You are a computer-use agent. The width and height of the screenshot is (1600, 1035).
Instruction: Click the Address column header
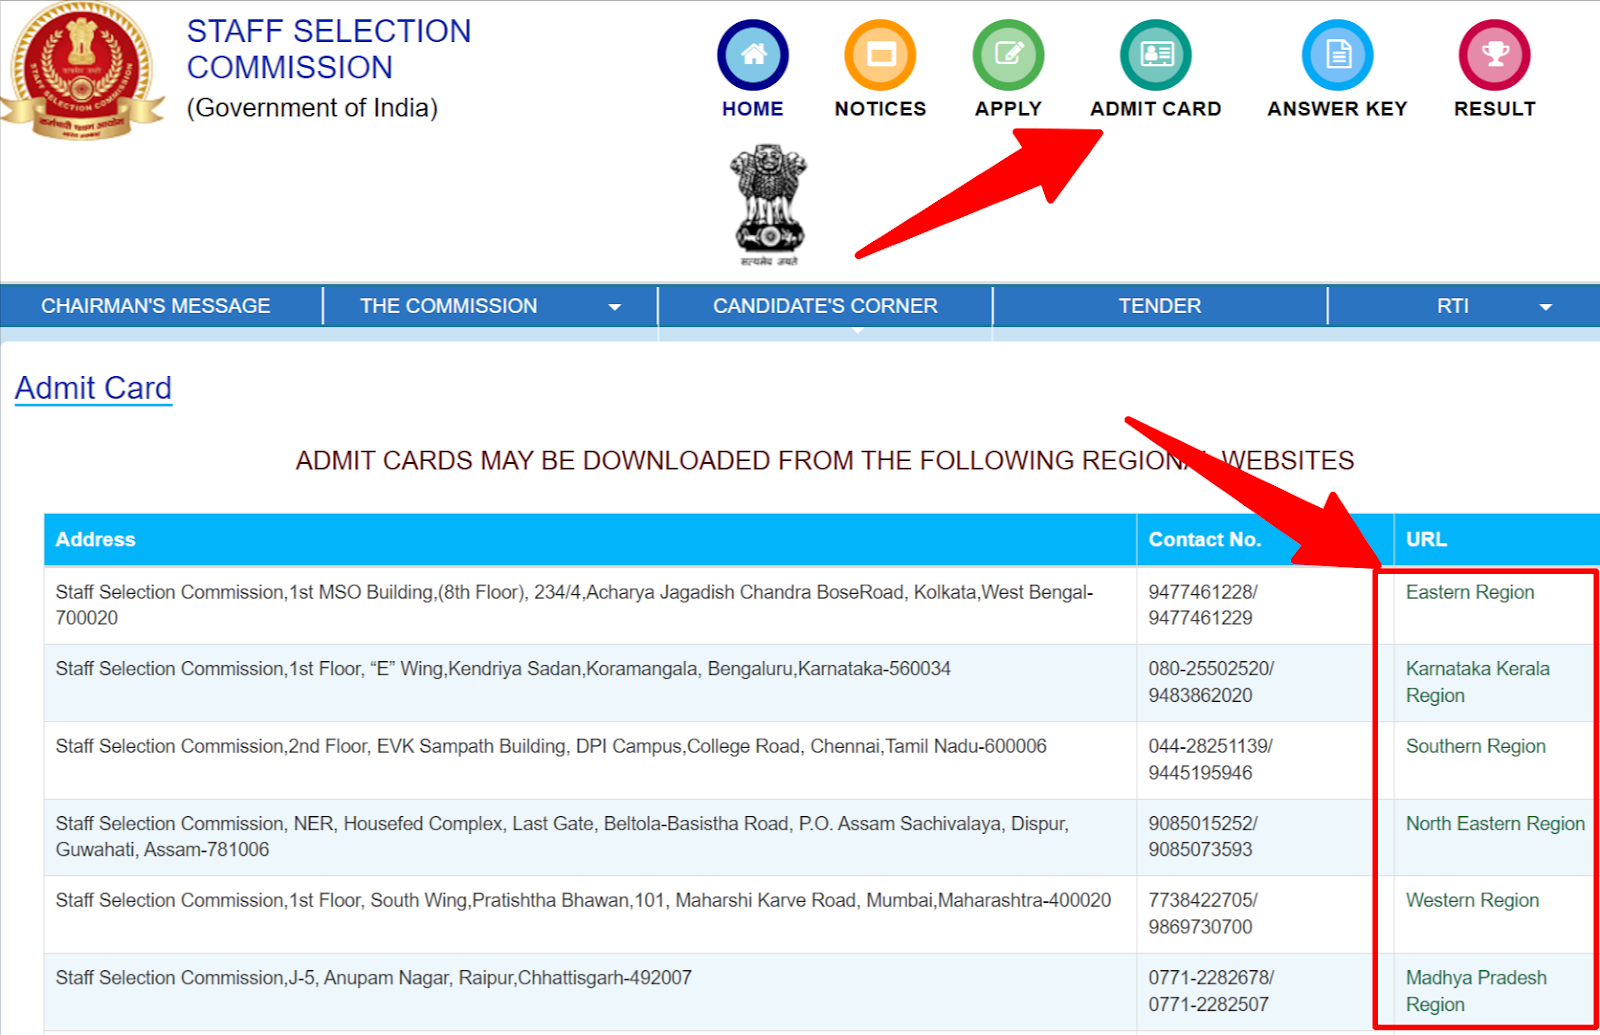tap(590, 540)
